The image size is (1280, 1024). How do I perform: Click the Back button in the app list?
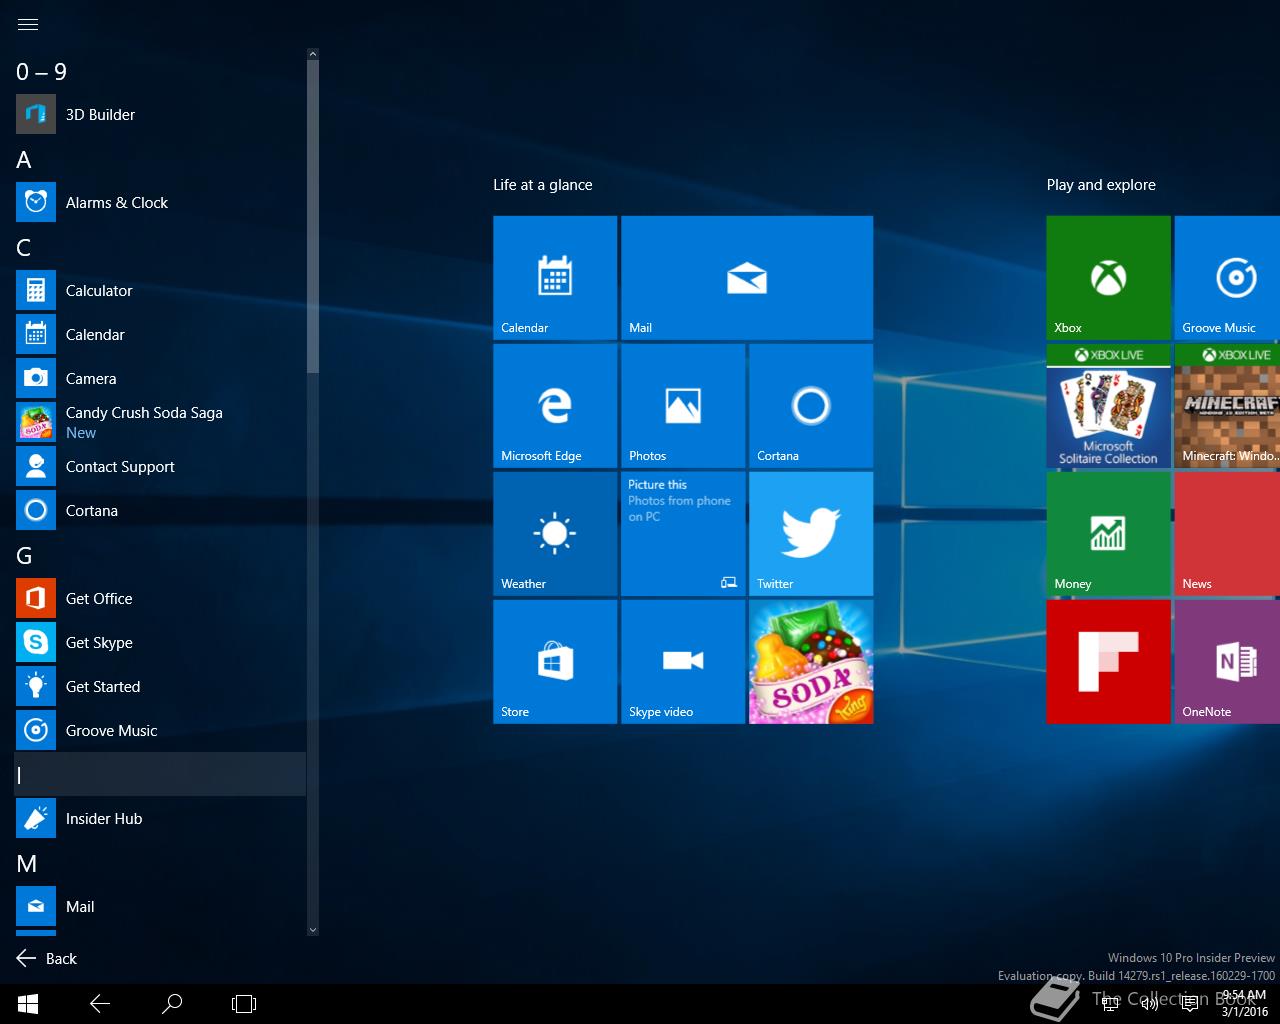tap(47, 958)
